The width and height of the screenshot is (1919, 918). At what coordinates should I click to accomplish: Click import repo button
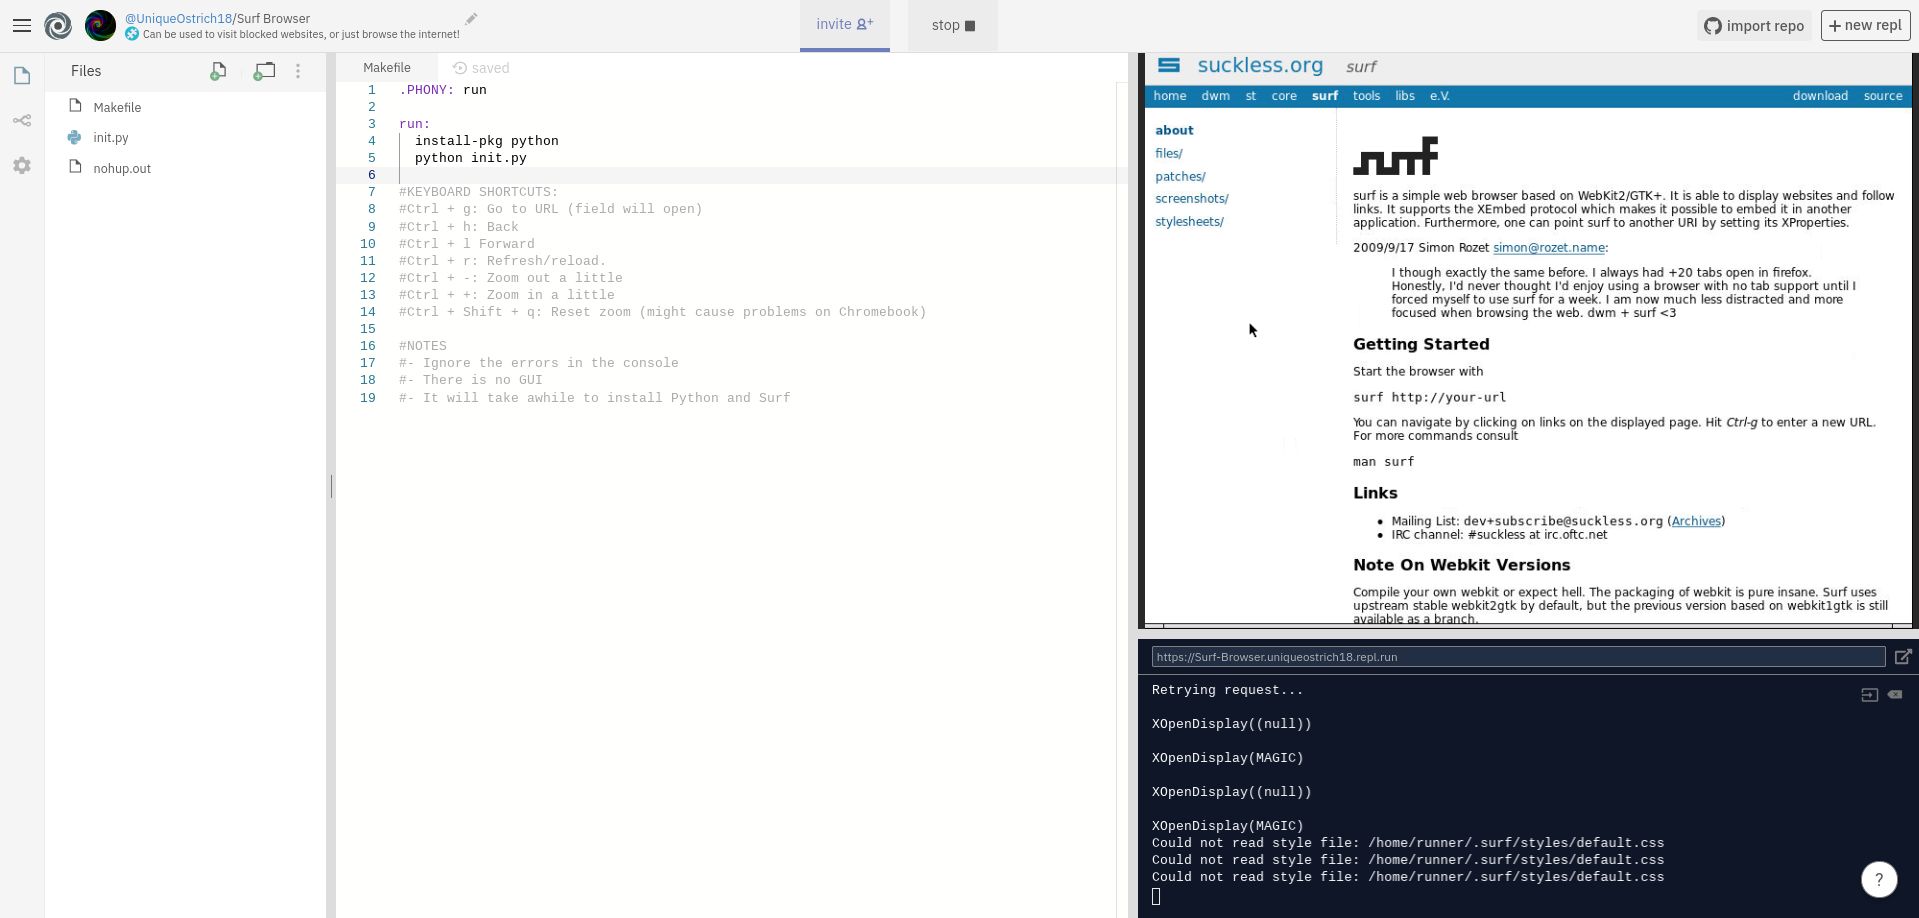(1754, 26)
